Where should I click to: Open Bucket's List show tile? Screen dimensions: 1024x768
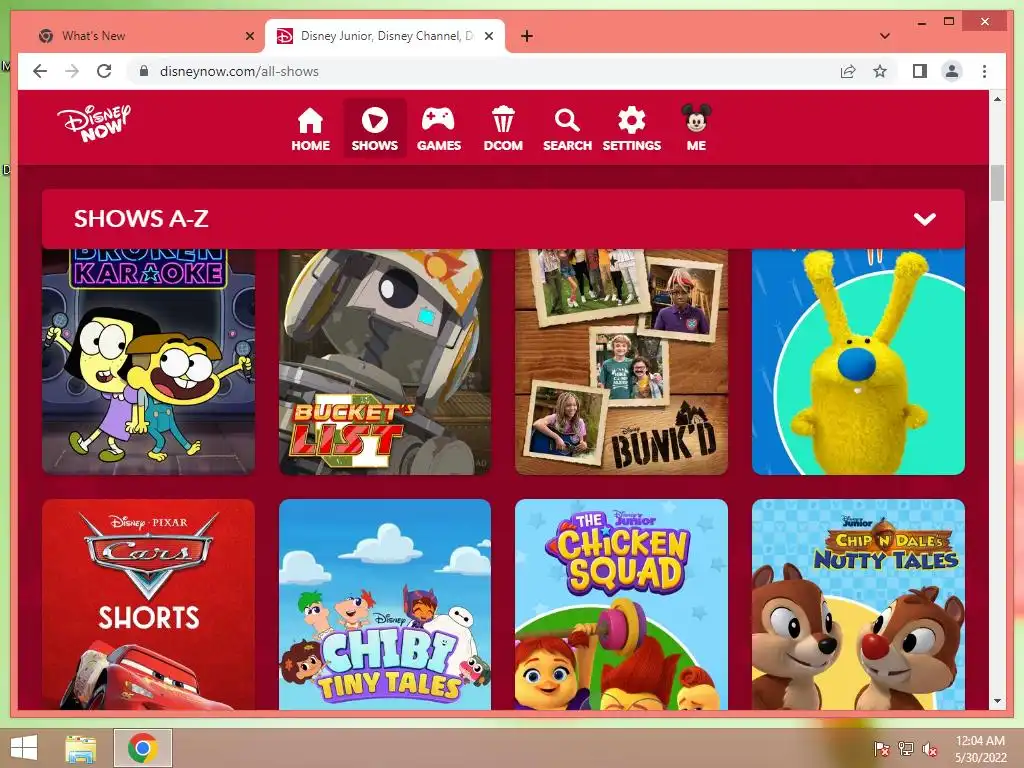[385, 361]
